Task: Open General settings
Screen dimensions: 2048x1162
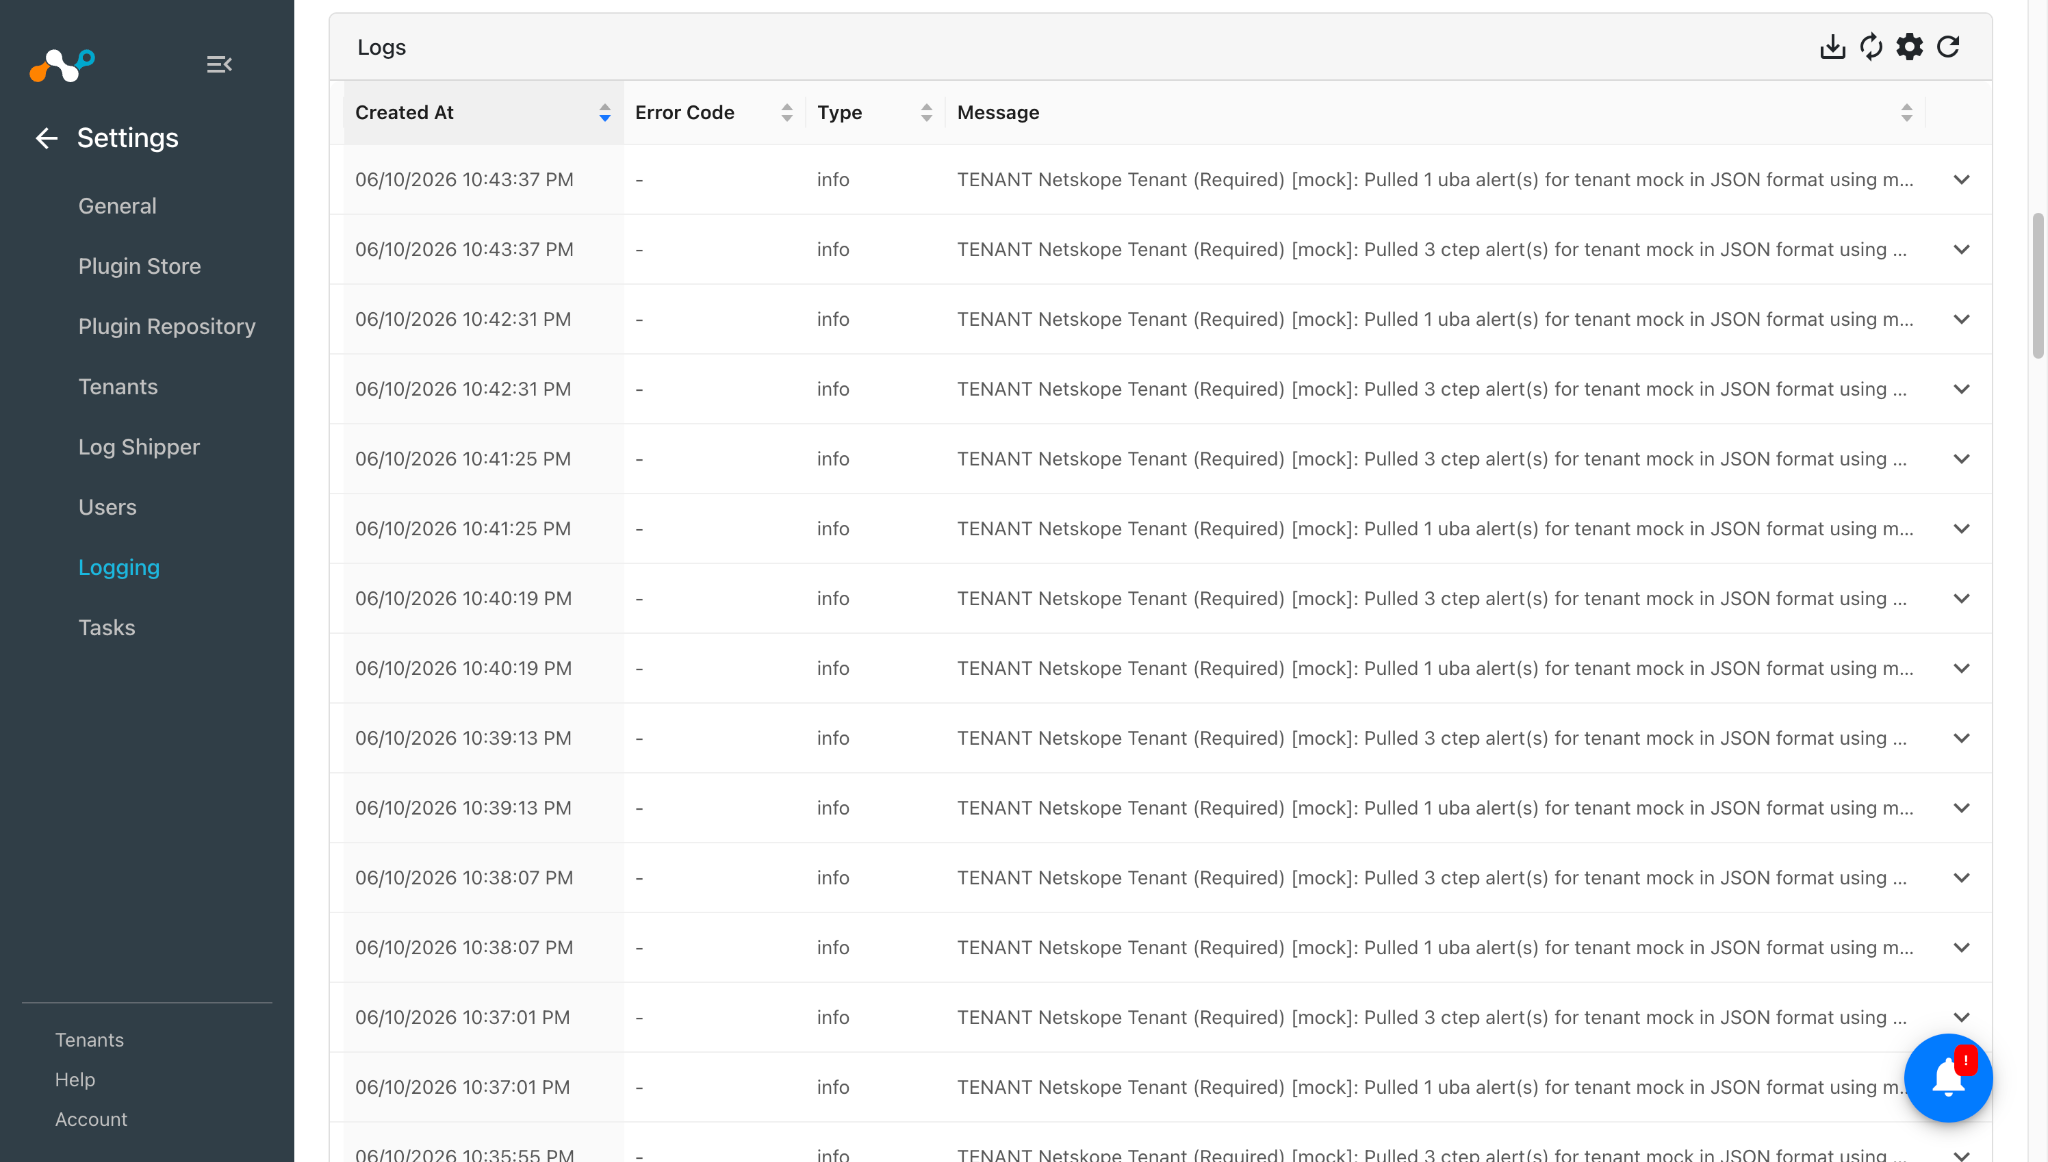Action: (117, 206)
